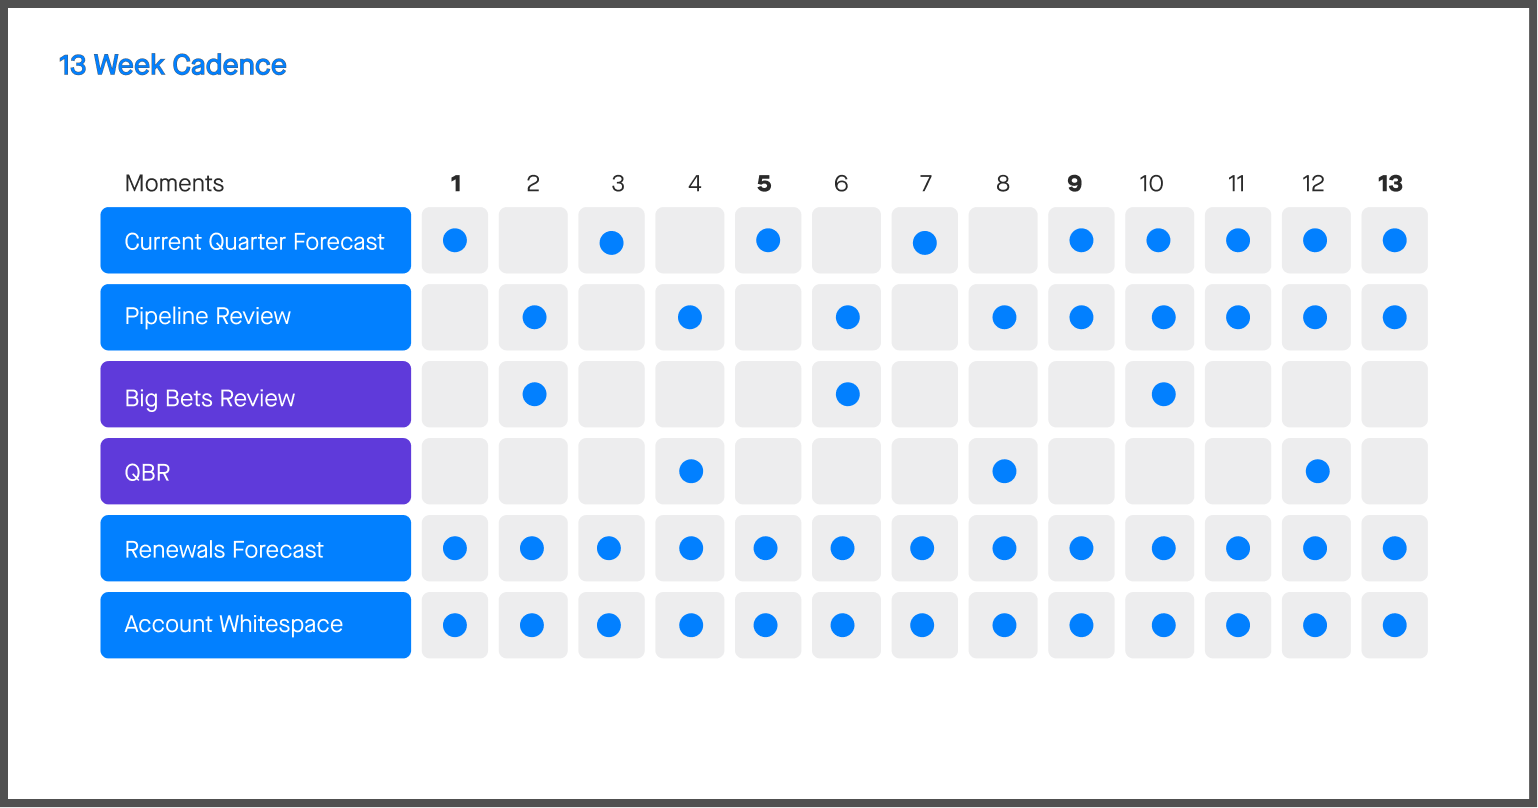Select the week 5 column header

764,183
